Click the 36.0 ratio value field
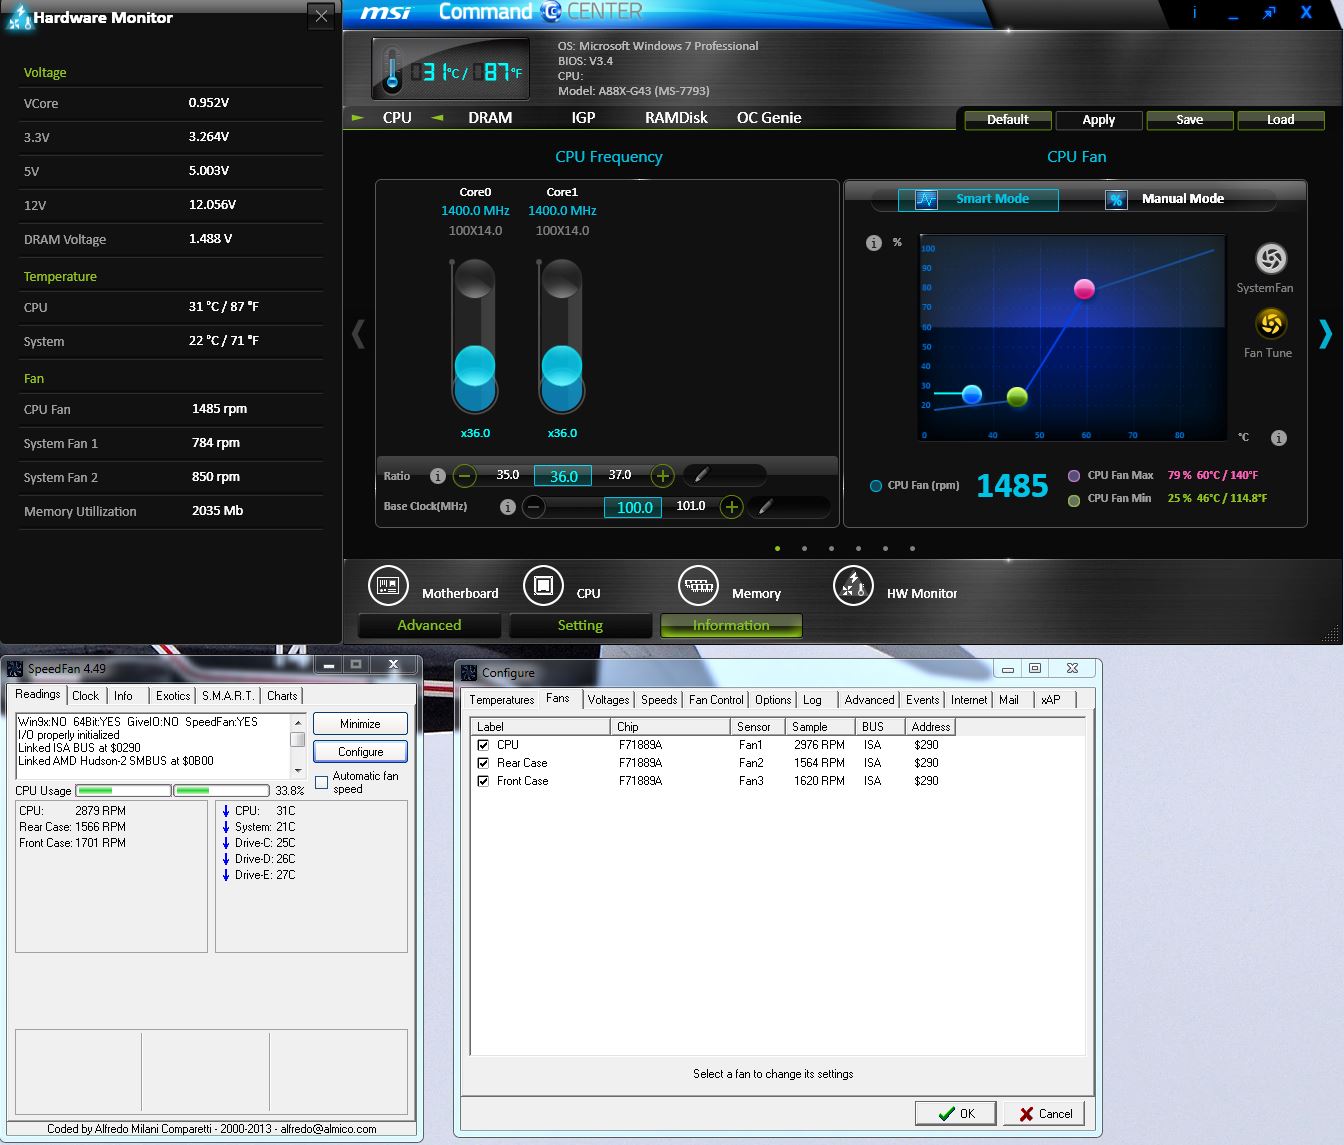 (563, 476)
